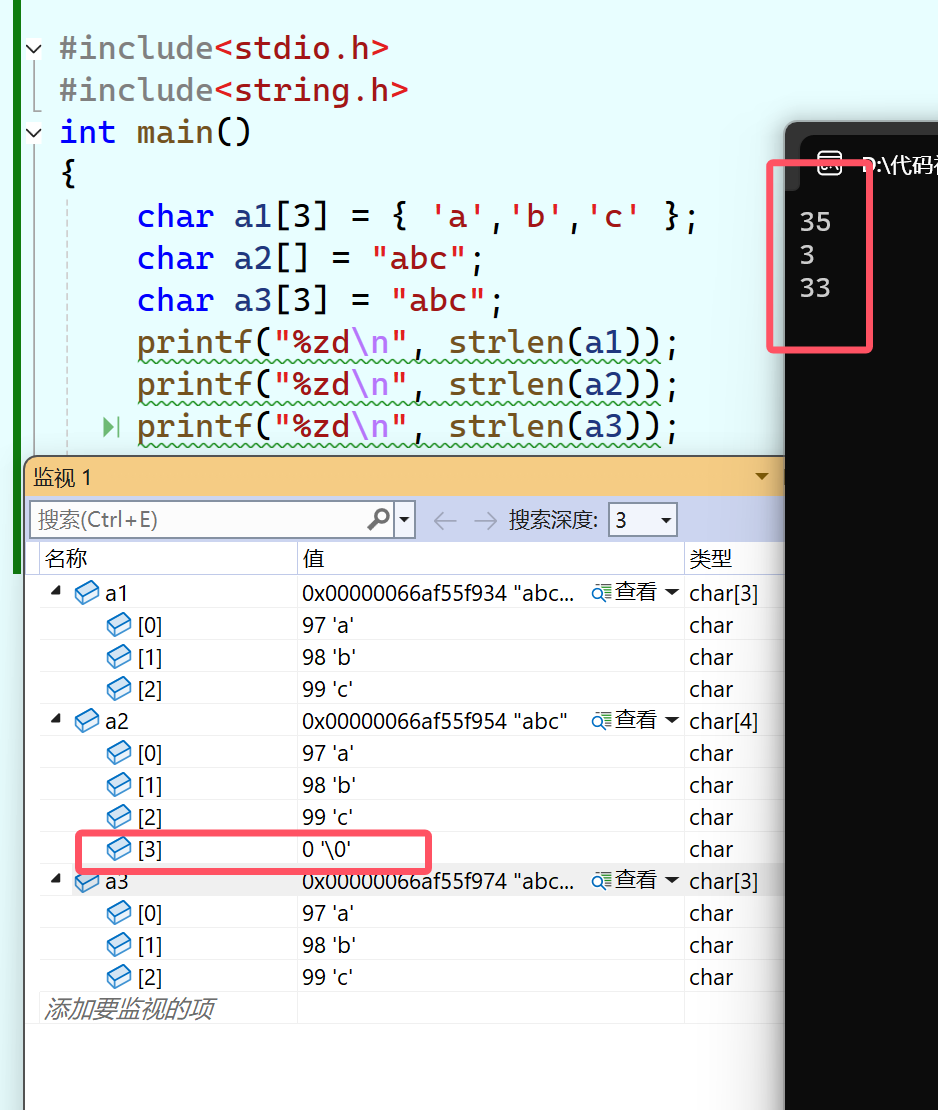Open the 查看 dropdown arrow in a3 row

click(672, 881)
